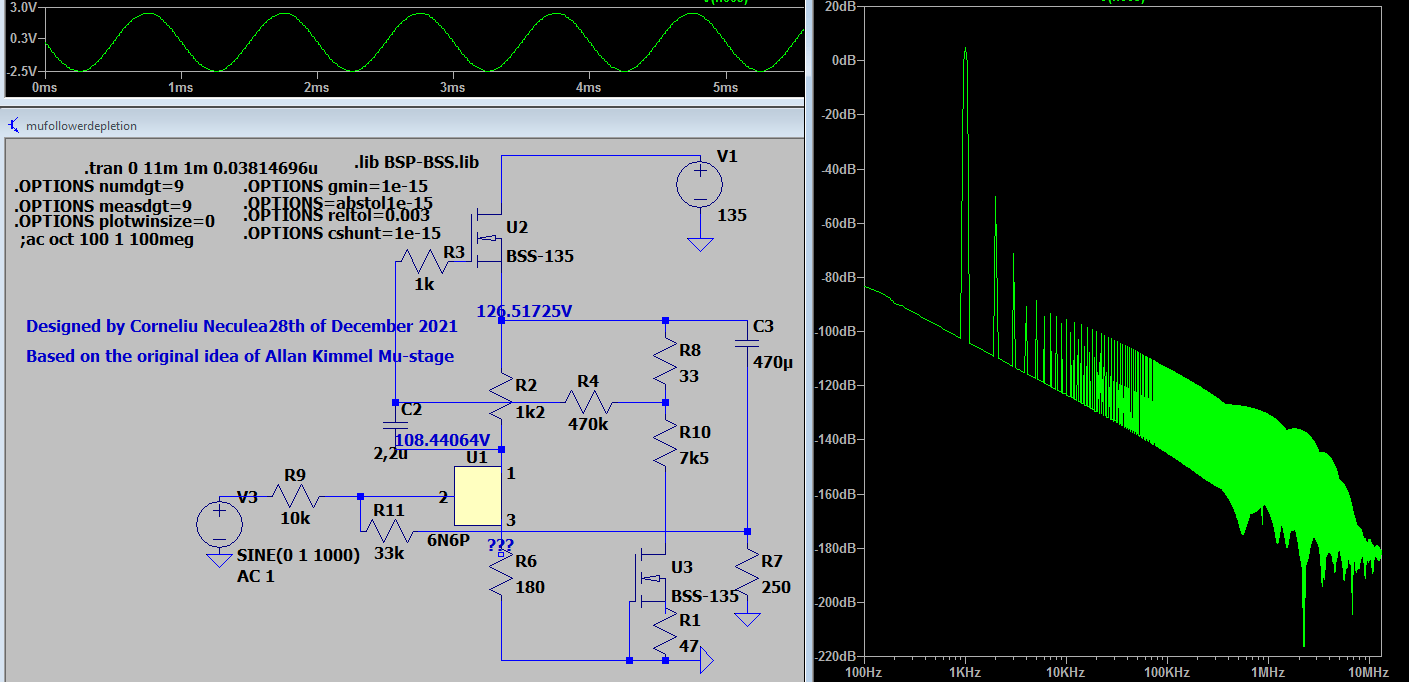Click the green sine waveform trace
Image resolution: width=1409 pixels, height=682 pixels.
click(418, 42)
